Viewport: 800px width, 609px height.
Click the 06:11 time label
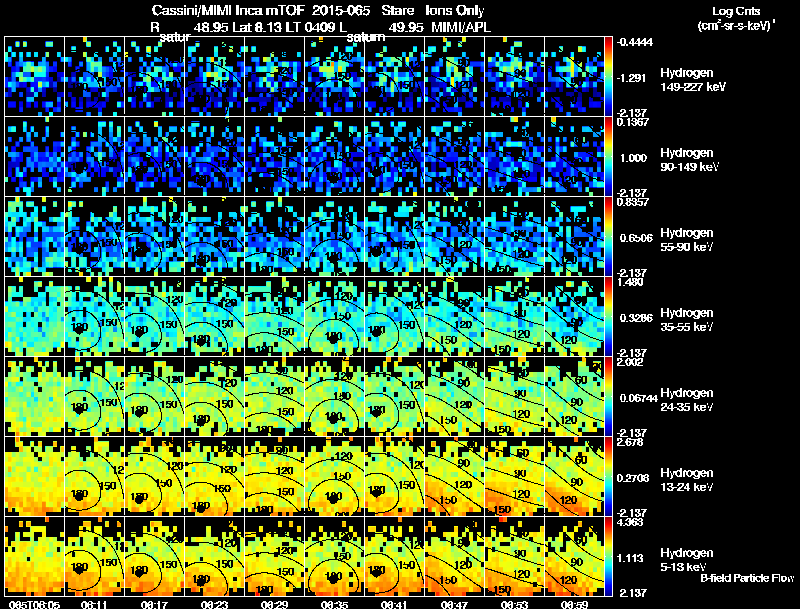pos(95,604)
